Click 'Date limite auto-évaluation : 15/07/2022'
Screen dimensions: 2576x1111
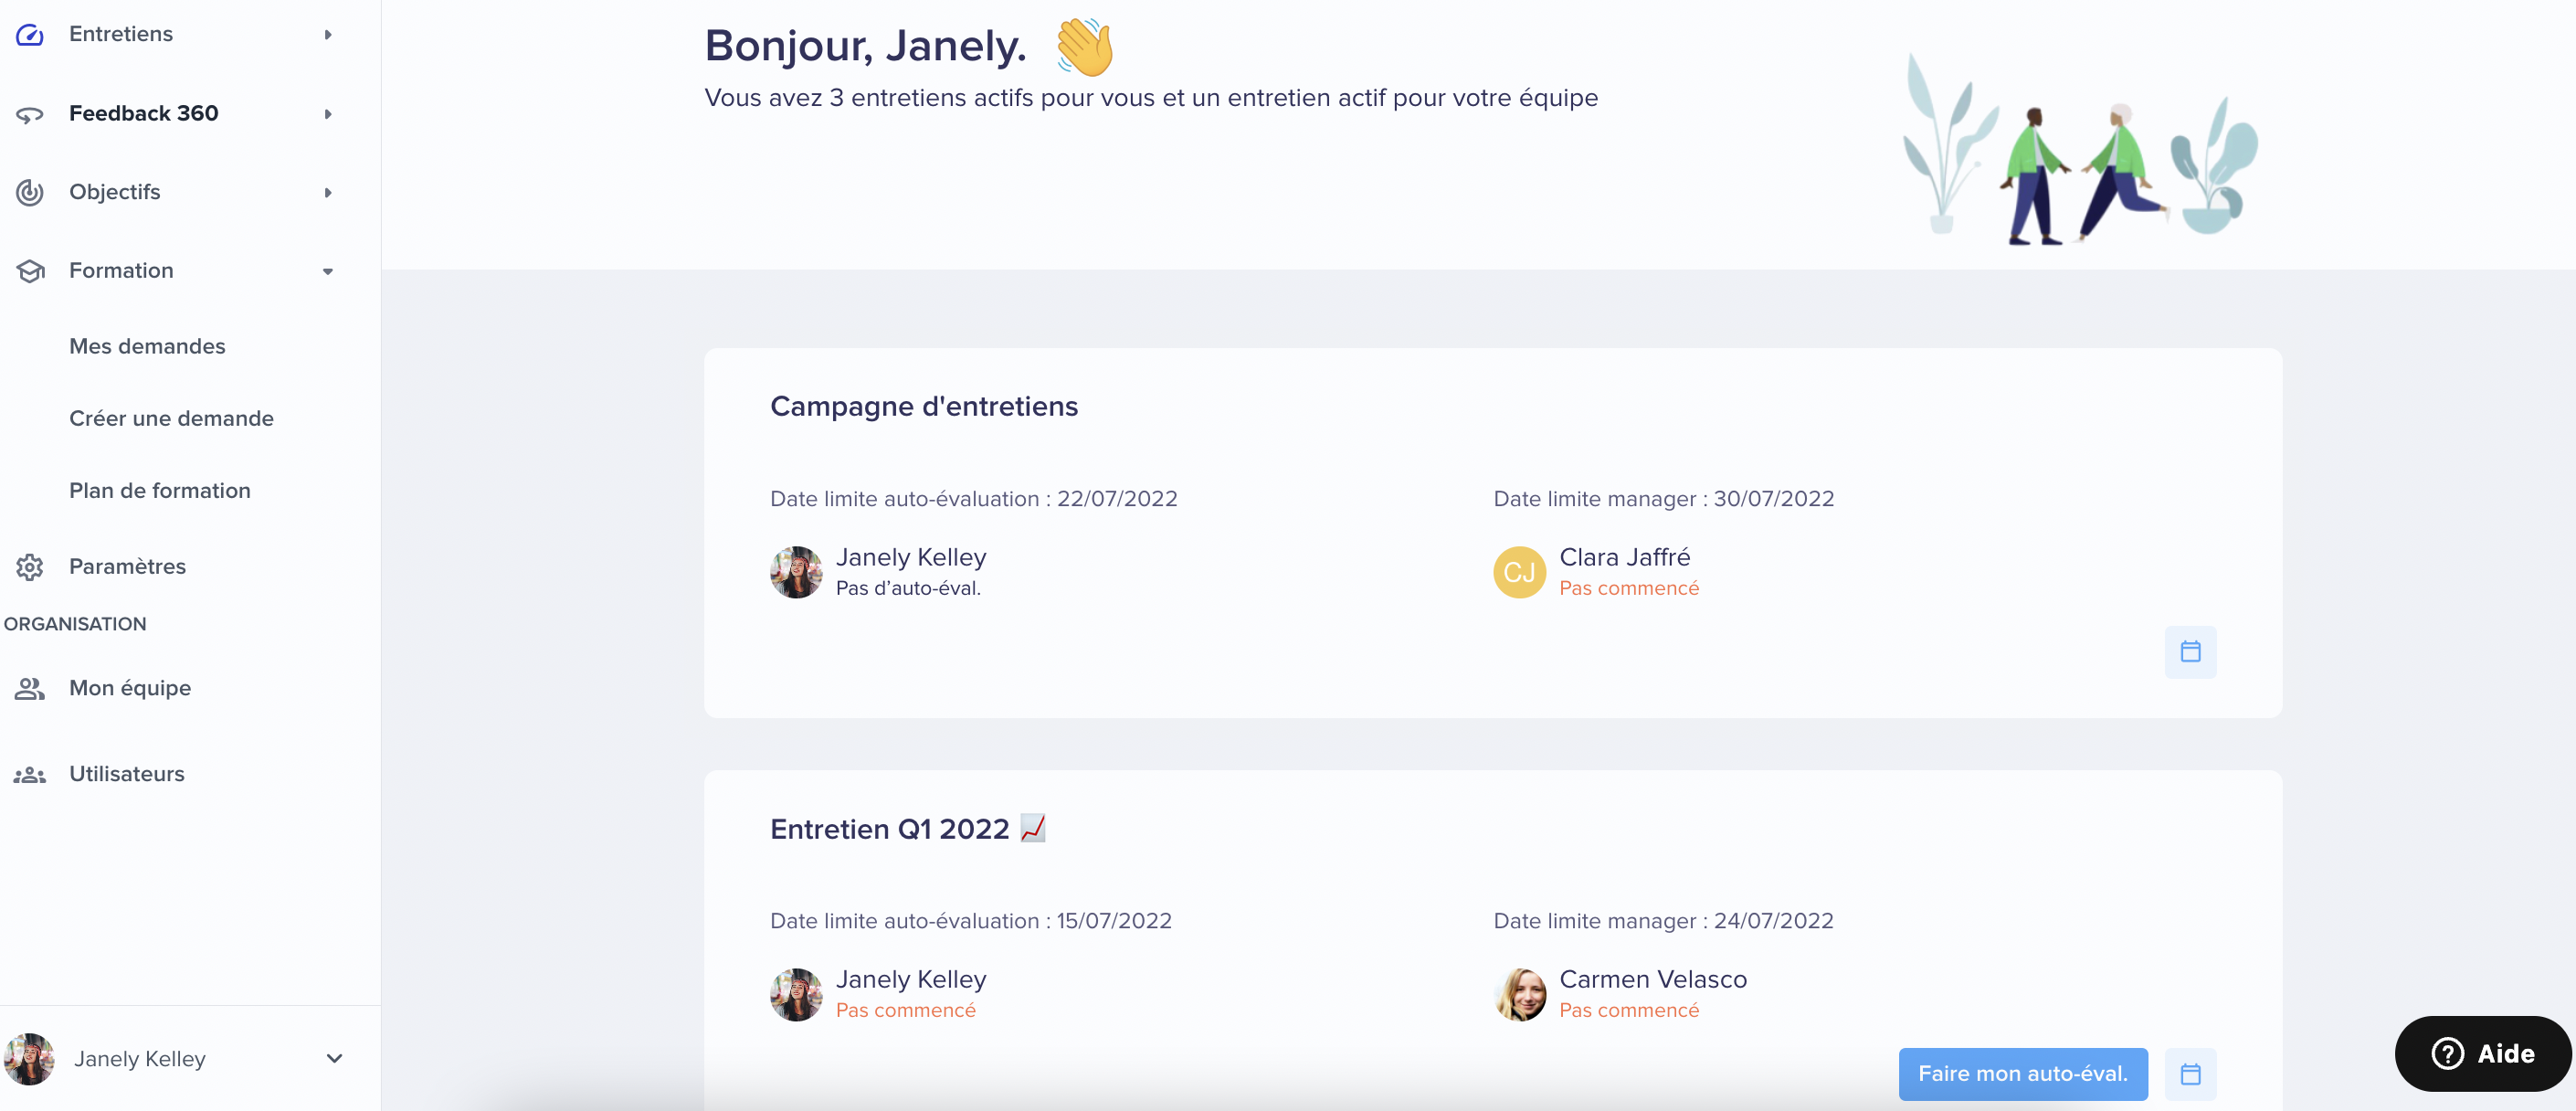(971, 921)
